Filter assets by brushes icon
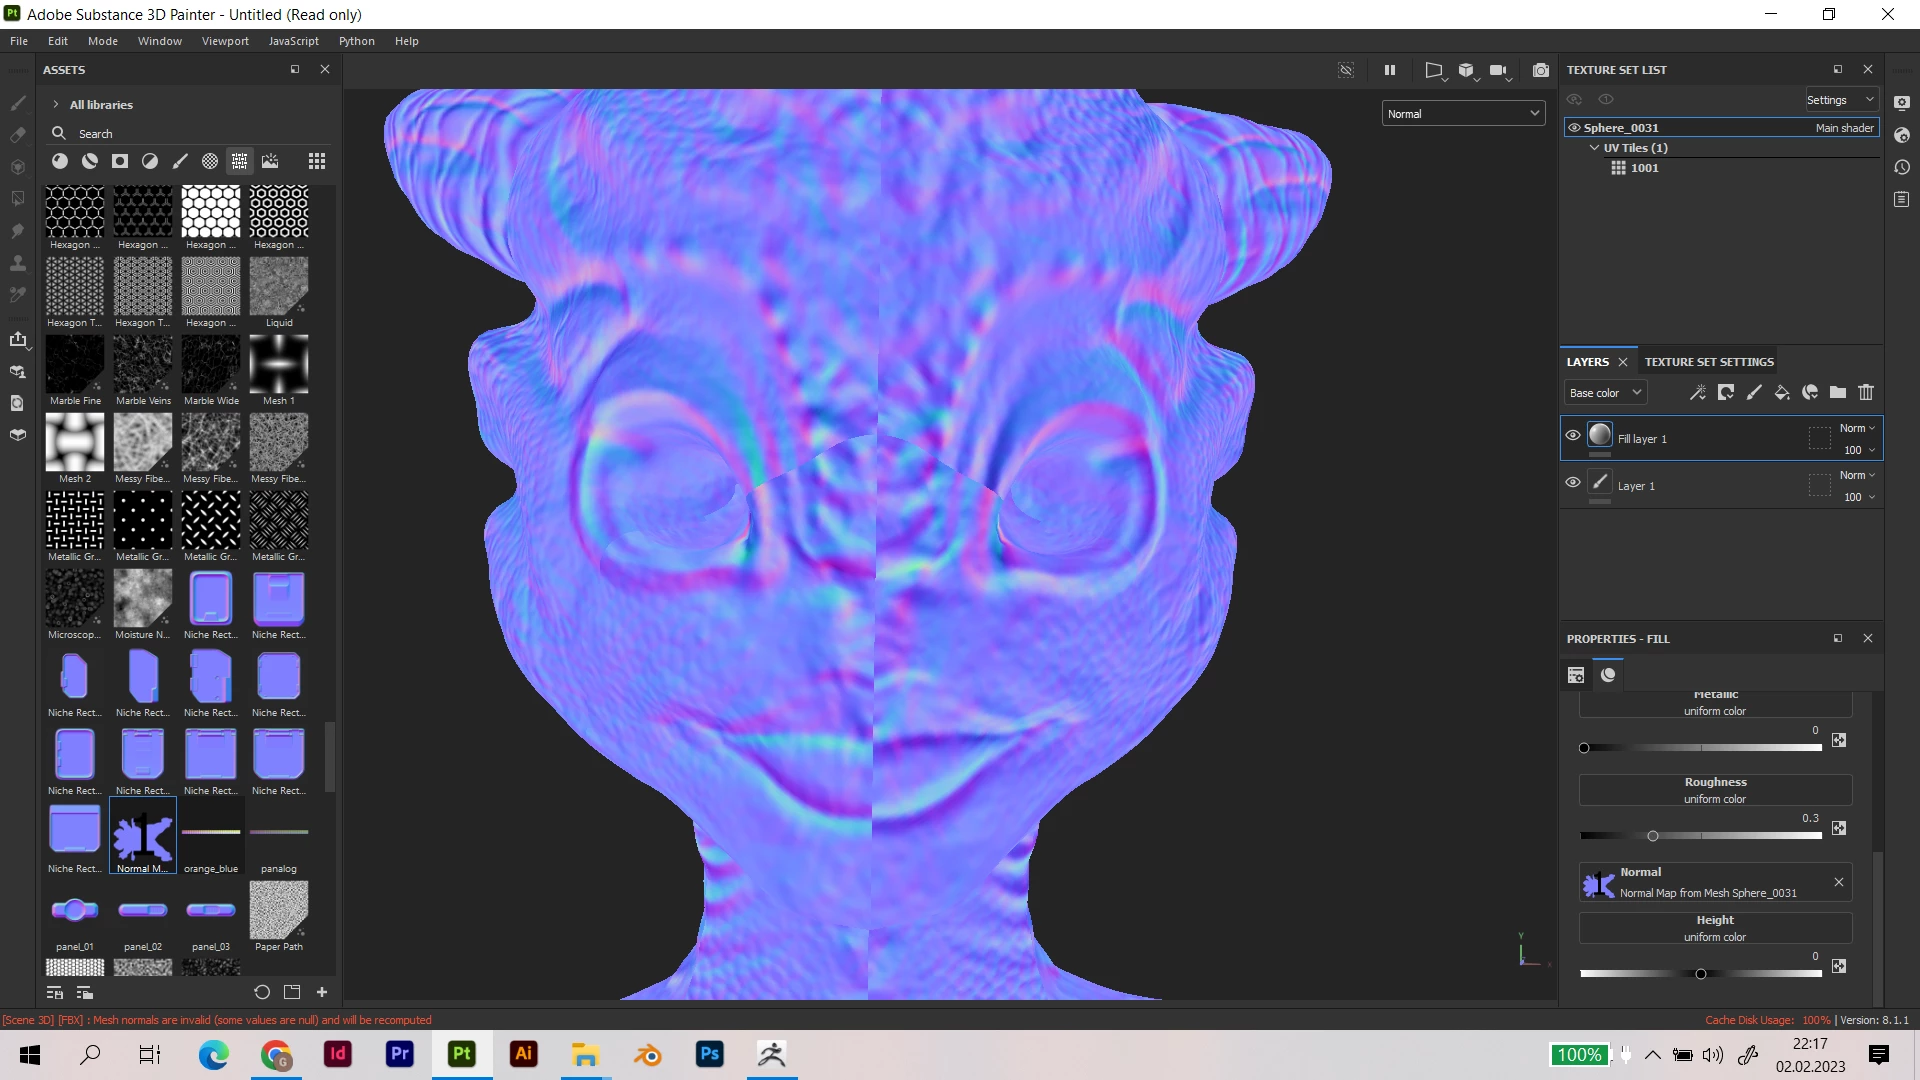Screen dimensions: 1920x1080 tap(180, 161)
